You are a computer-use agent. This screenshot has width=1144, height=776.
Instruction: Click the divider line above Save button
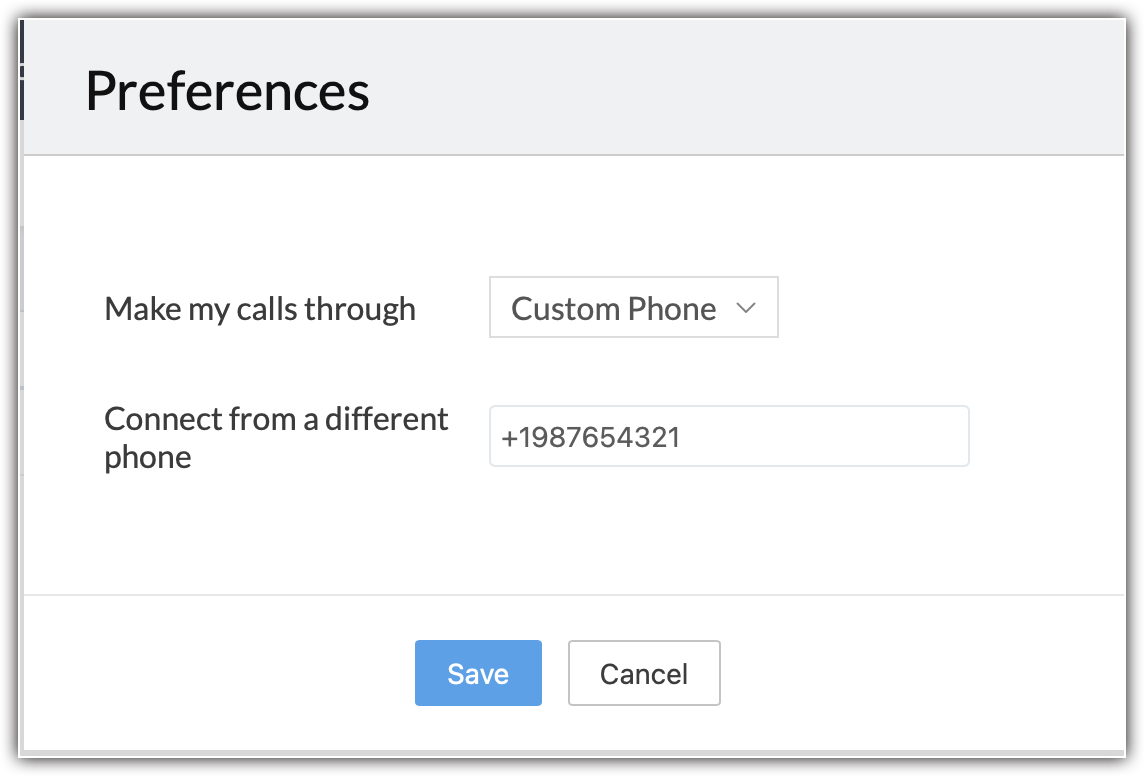(x=572, y=595)
